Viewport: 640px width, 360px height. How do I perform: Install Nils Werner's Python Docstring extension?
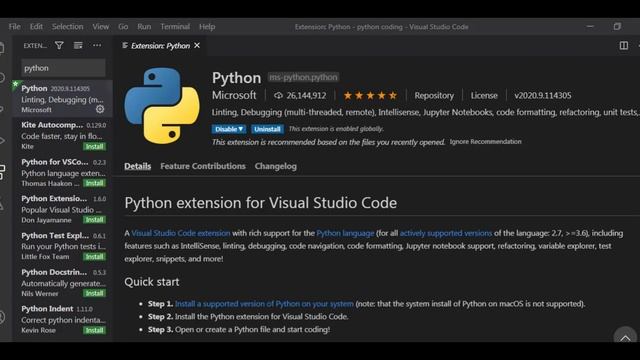point(94,293)
